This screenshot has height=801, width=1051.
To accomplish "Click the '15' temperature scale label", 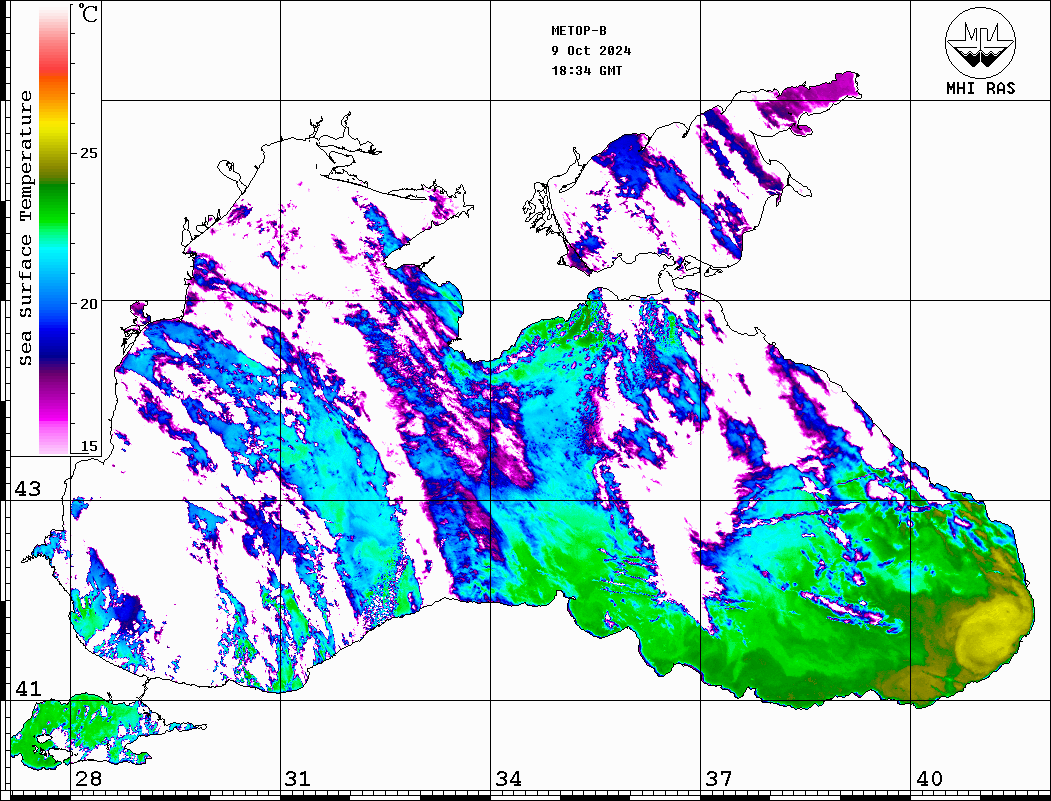I will [88, 446].
